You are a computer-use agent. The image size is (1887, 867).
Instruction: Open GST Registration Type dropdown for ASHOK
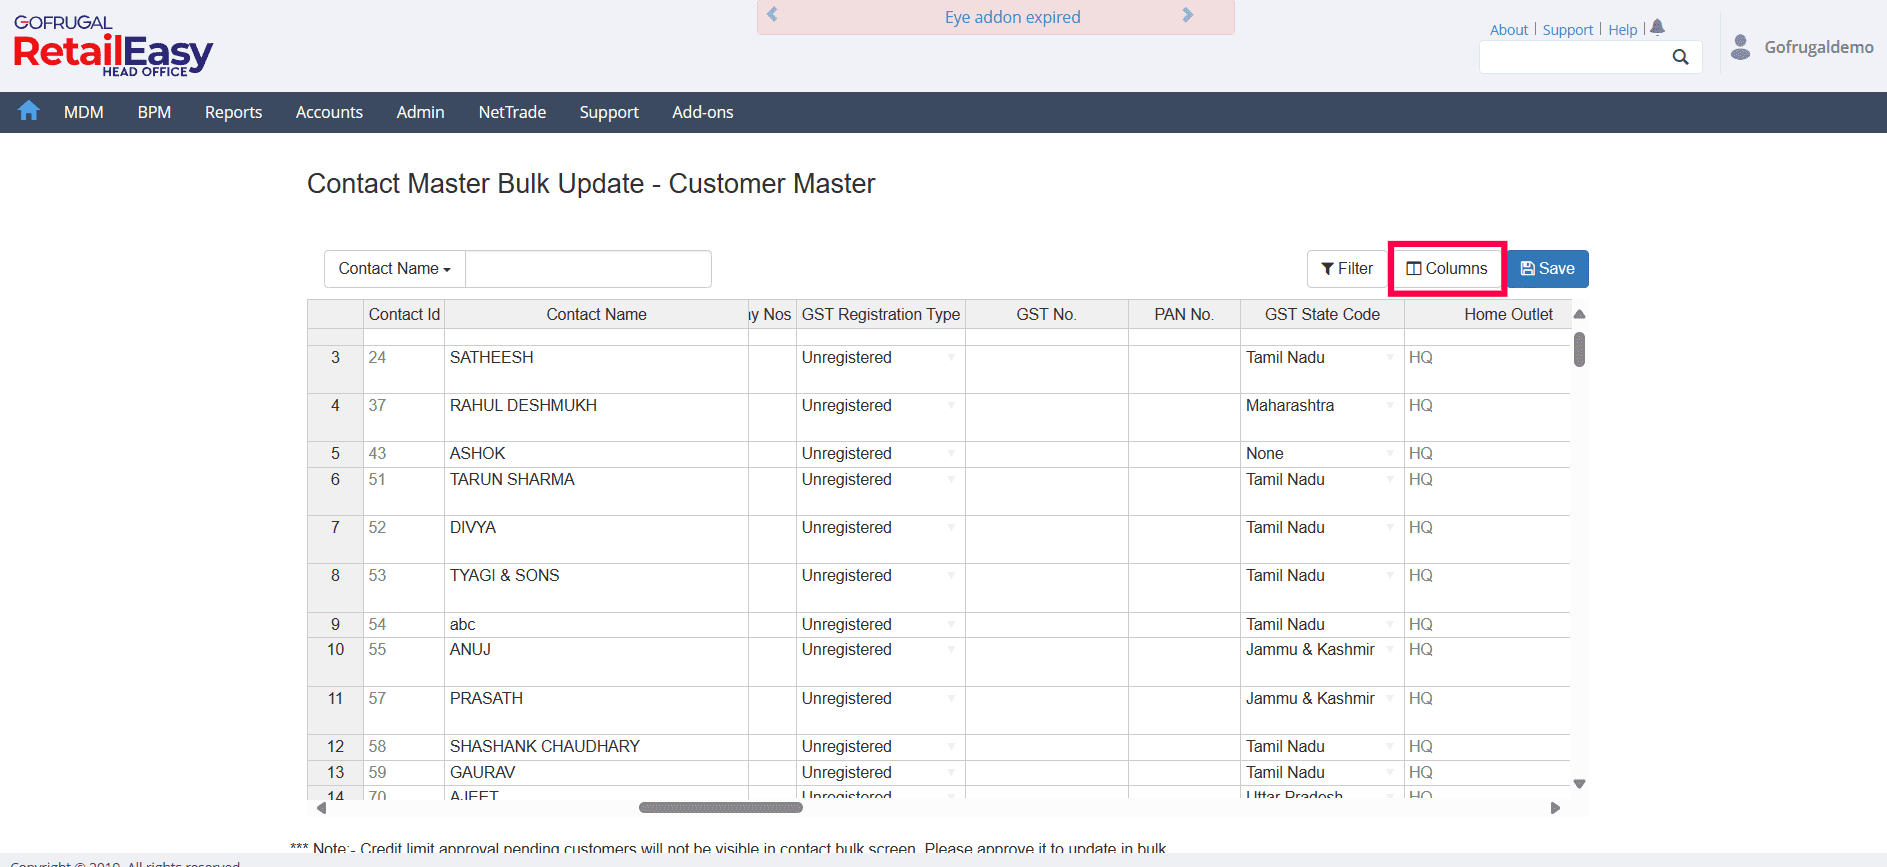click(951, 453)
